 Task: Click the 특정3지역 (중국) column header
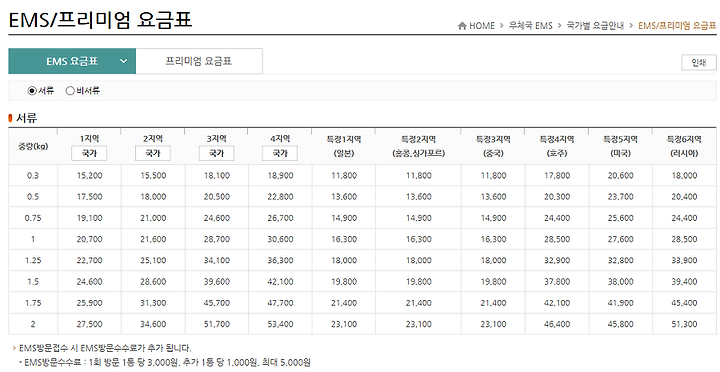(493, 146)
